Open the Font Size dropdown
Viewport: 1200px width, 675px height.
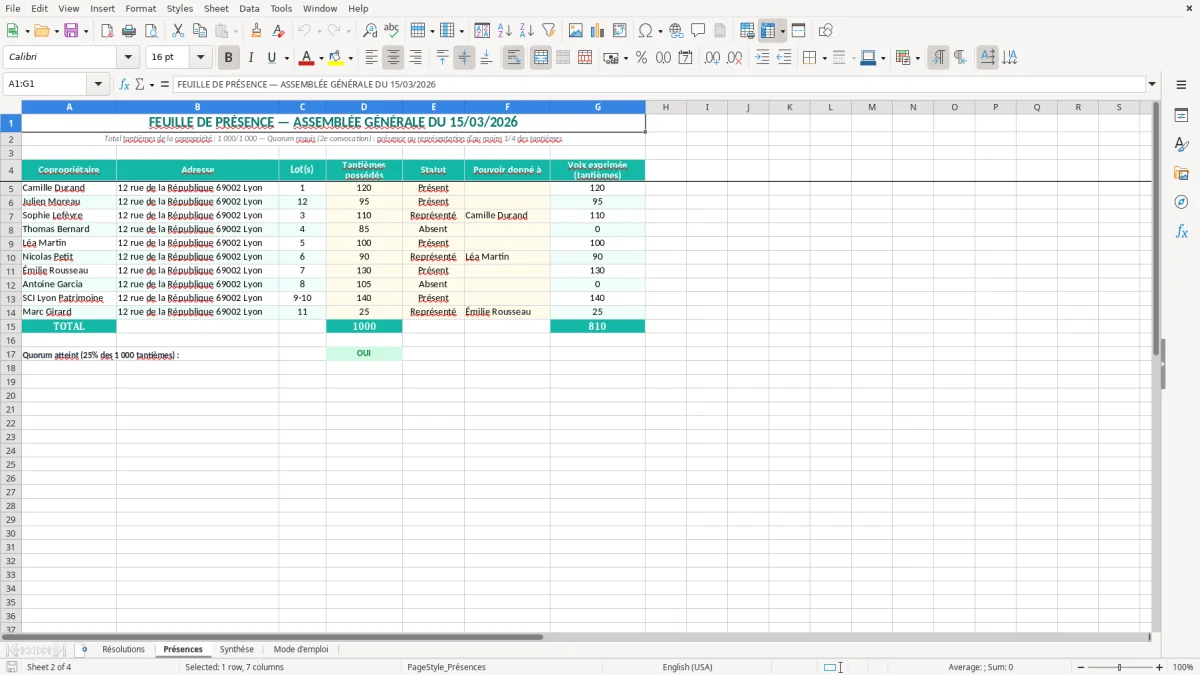[x=200, y=58]
